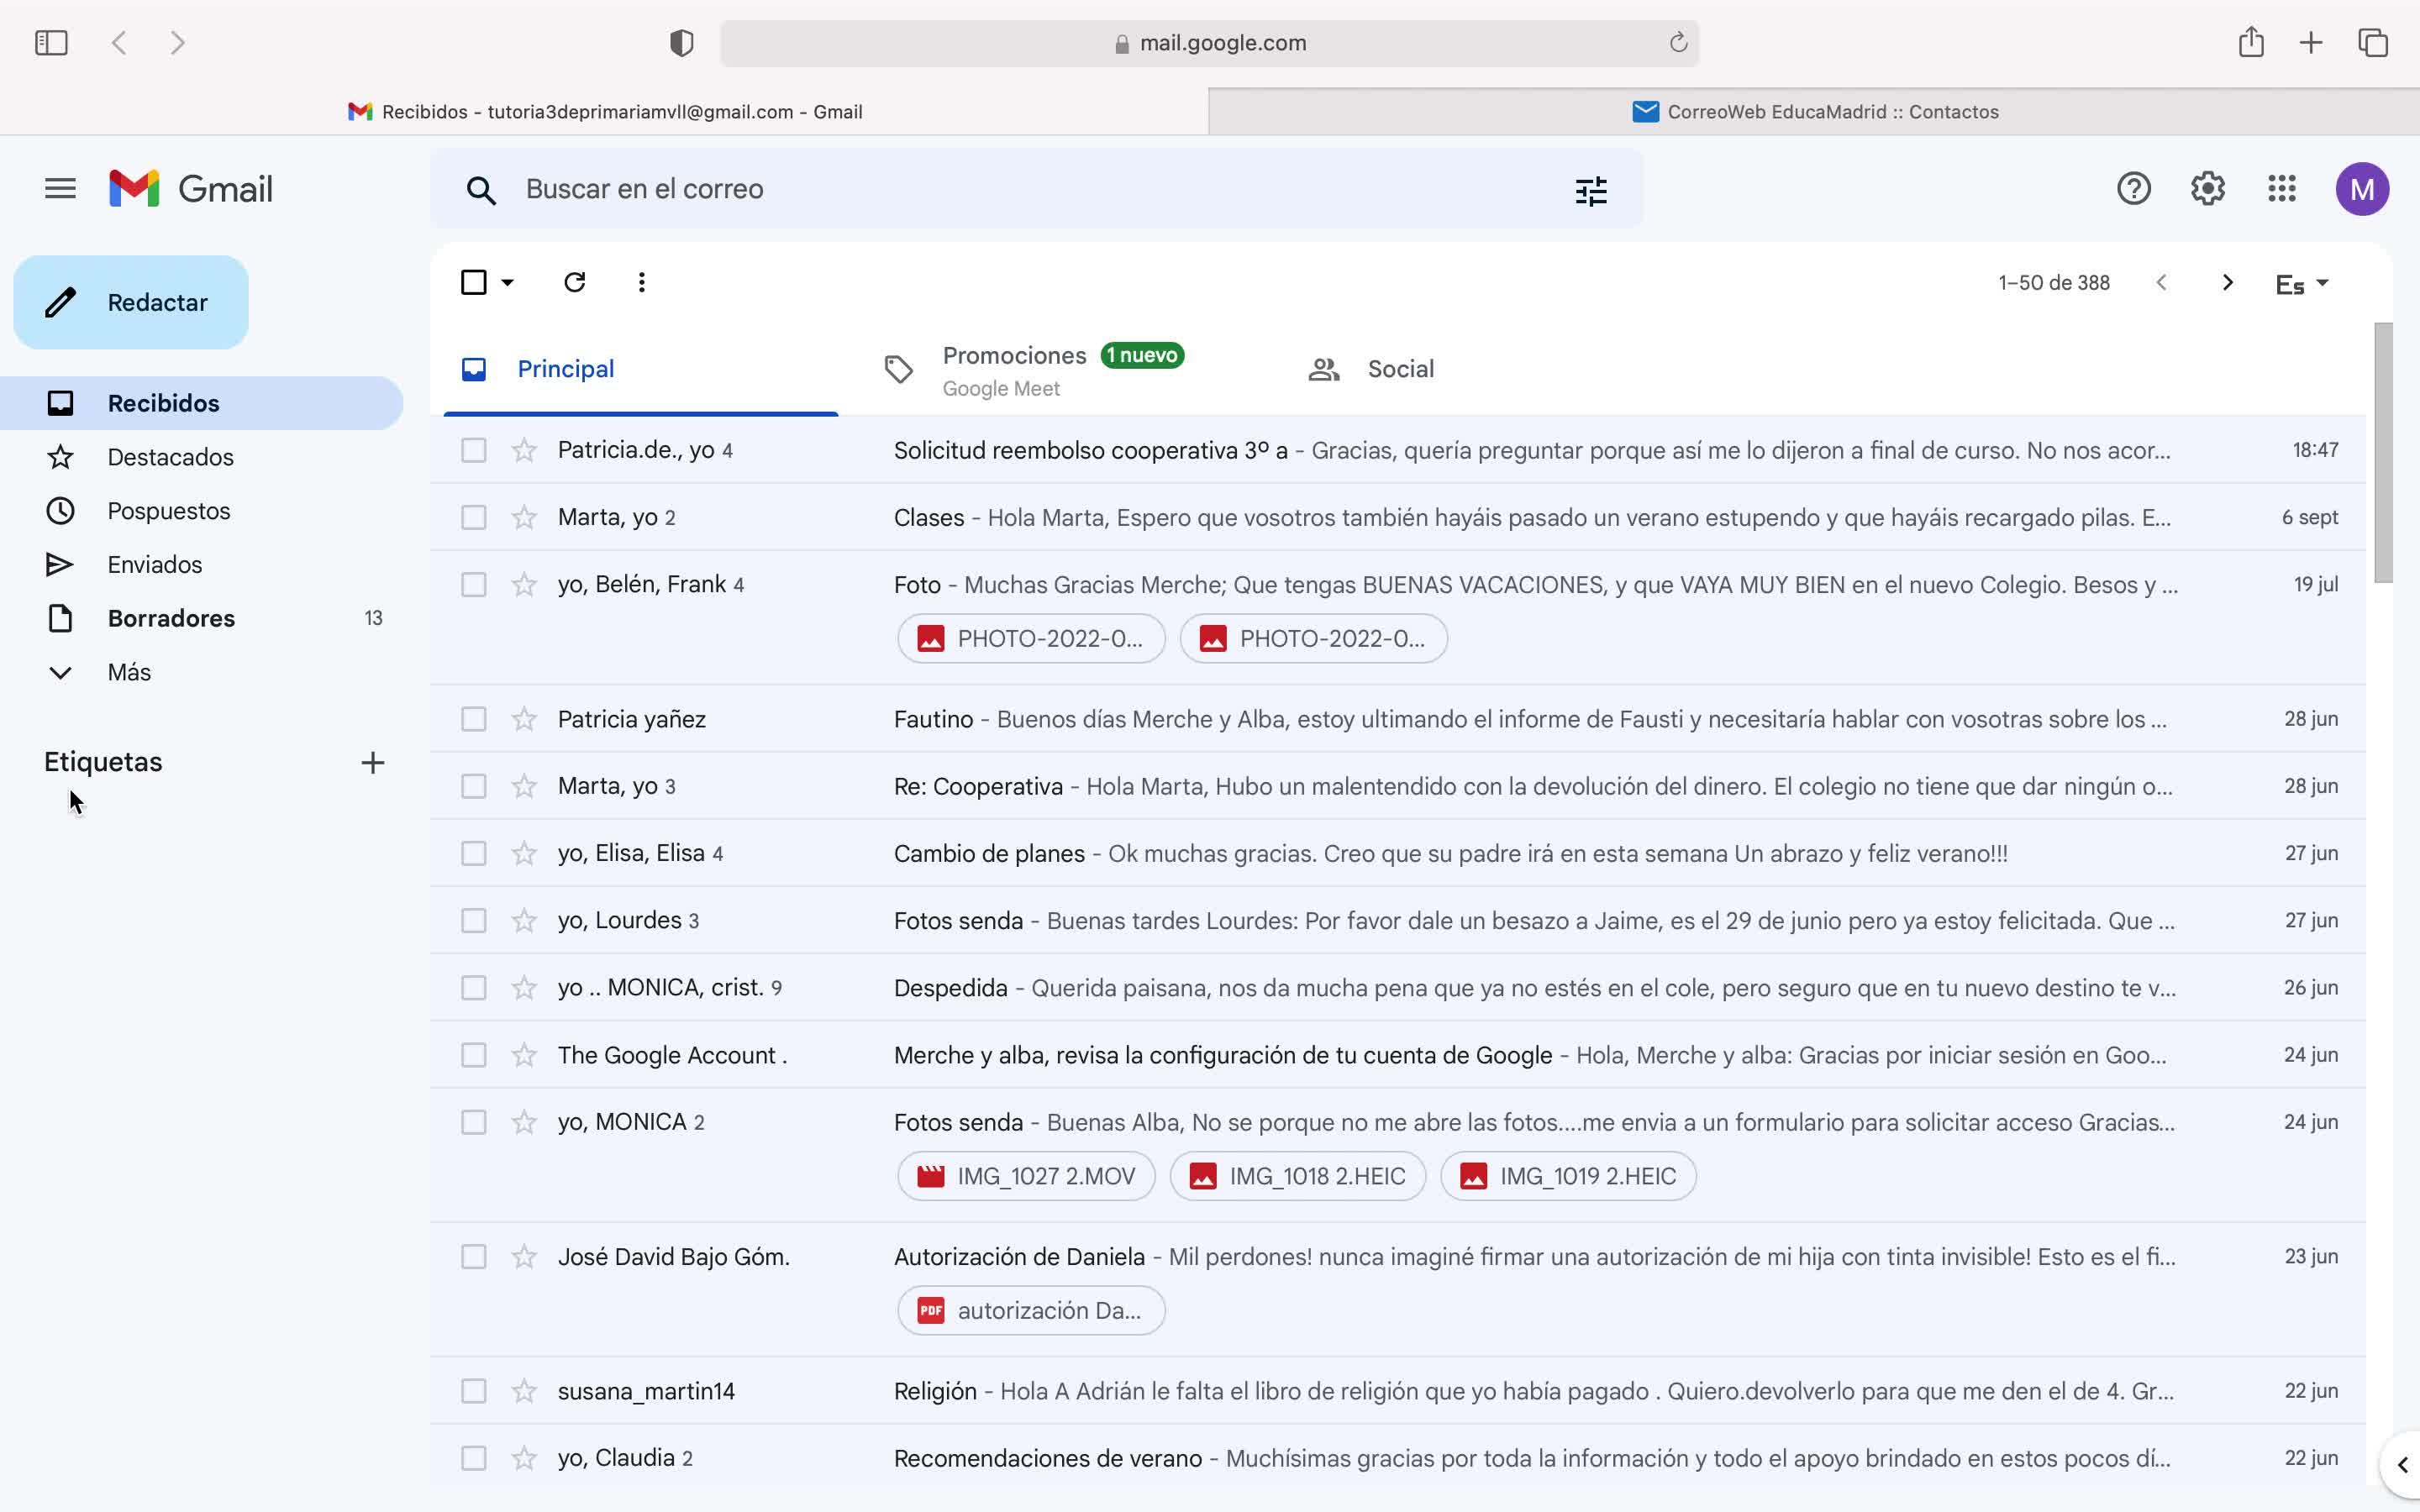Open the Google apps grid
Image resolution: width=2420 pixels, height=1512 pixels.
(2281, 189)
